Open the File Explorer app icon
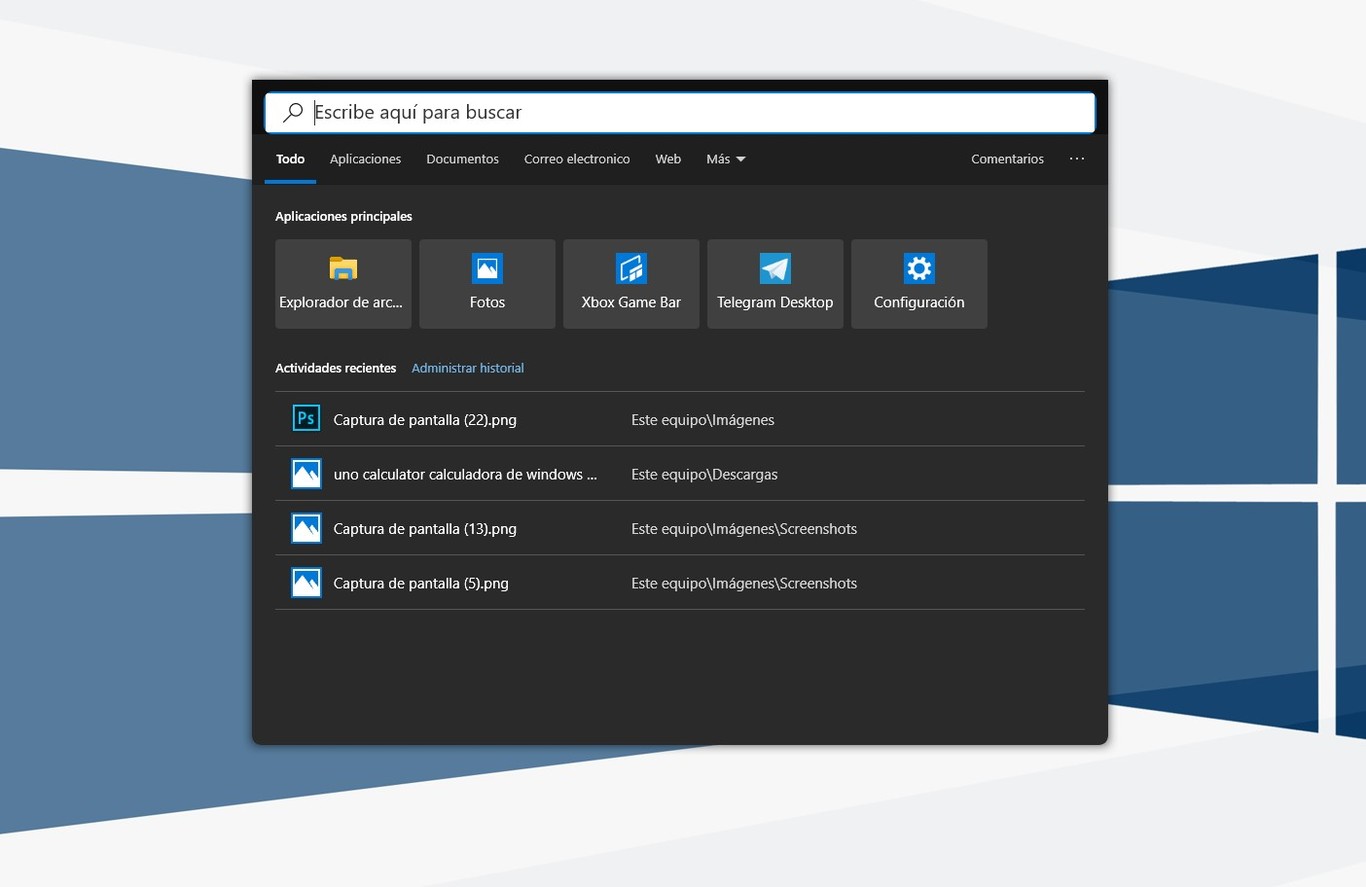Viewport: 1366px width, 887px height. click(x=343, y=269)
